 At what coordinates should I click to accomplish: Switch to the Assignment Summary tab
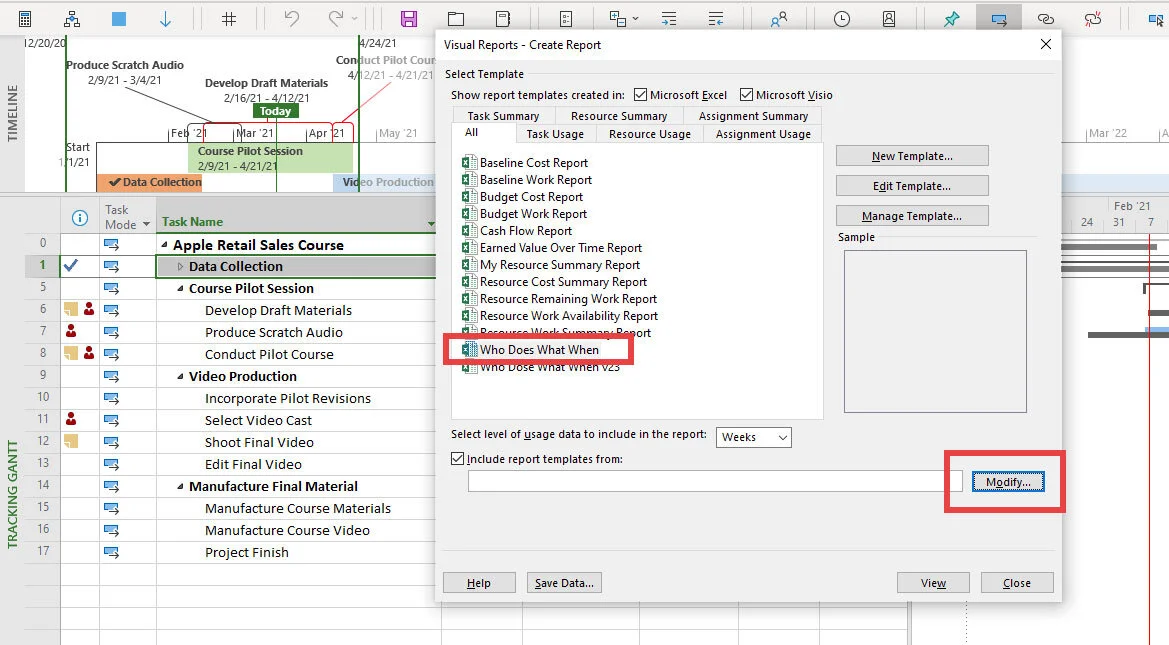pos(753,116)
